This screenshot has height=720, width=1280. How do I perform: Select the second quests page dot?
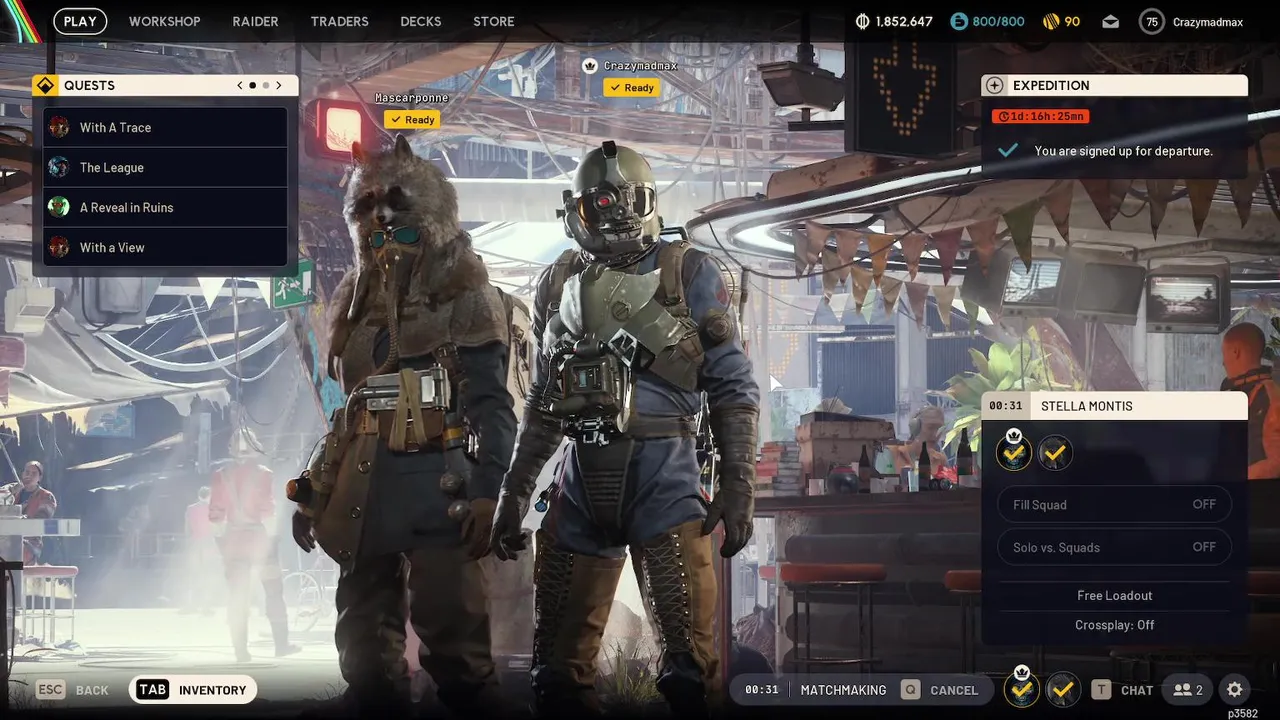[x=266, y=85]
